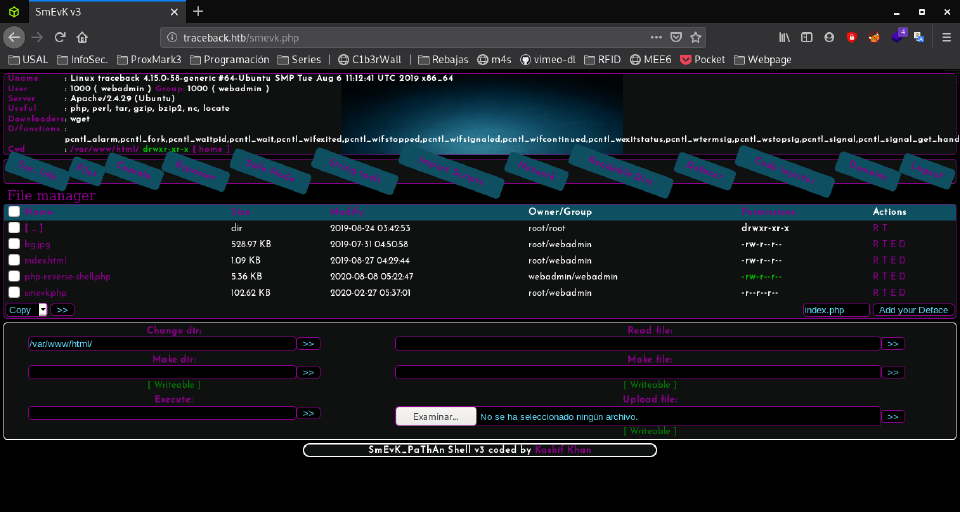Click the Add your Deface button
The height and width of the screenshot is (512, 960).
914,310
